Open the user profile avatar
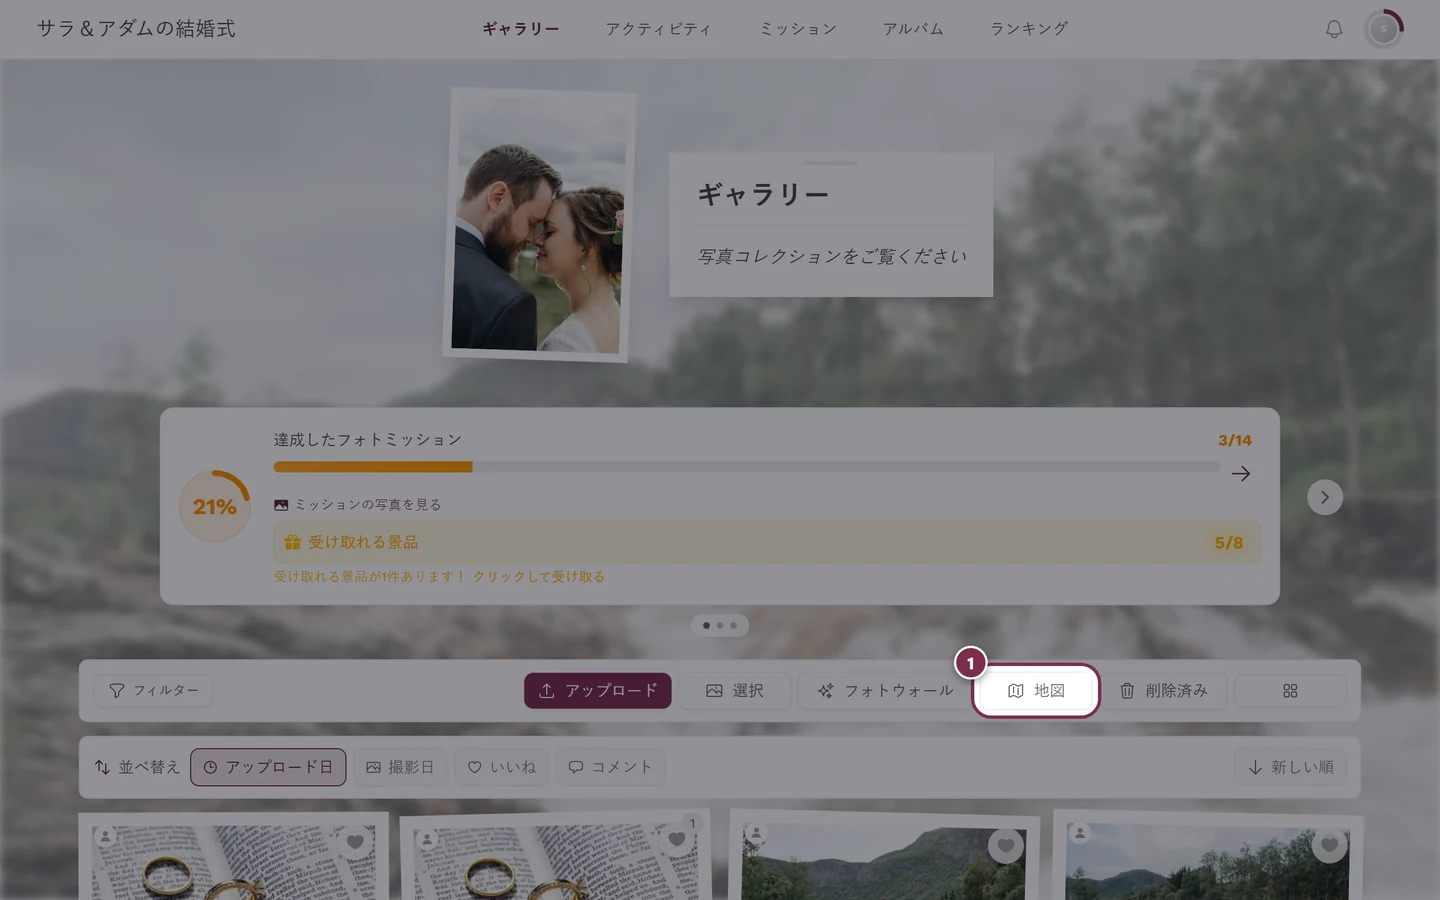The height and width of the screenshot is (900, 1440). [1384, 29]
